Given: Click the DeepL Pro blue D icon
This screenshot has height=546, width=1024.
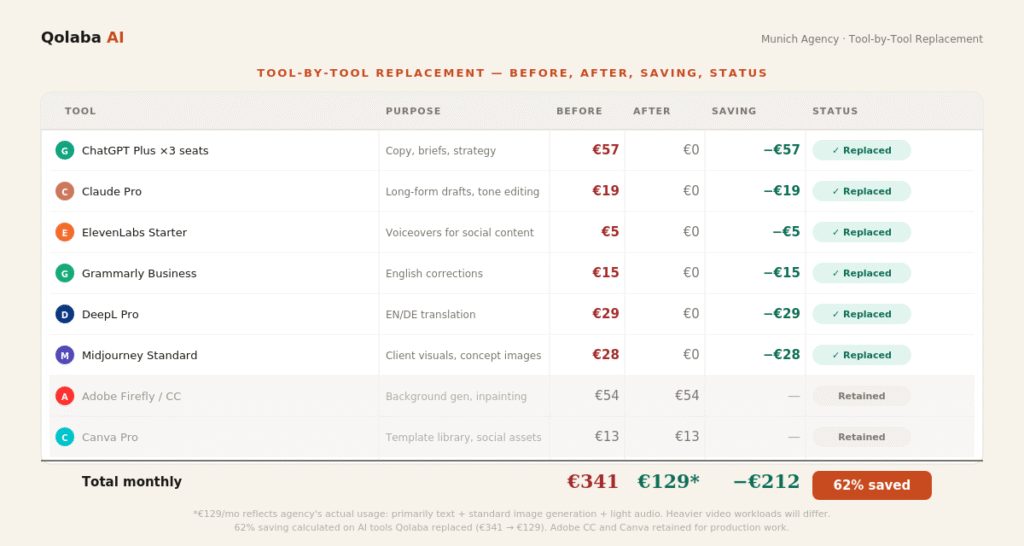Looking at the screenshot, I should [x=65, y=314].
